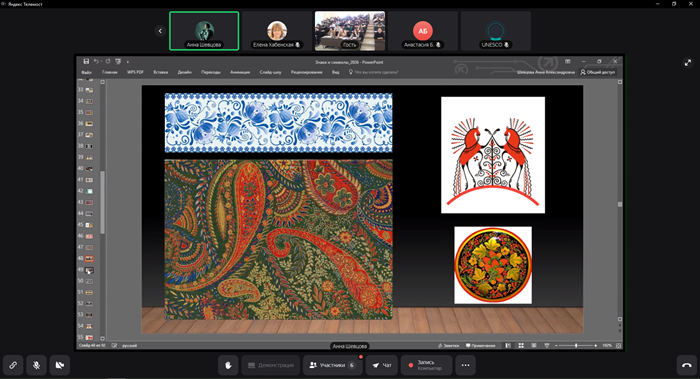Toggle the Примечания comments pane
This screenshot has height=379, width=700.
pos(481,346)
